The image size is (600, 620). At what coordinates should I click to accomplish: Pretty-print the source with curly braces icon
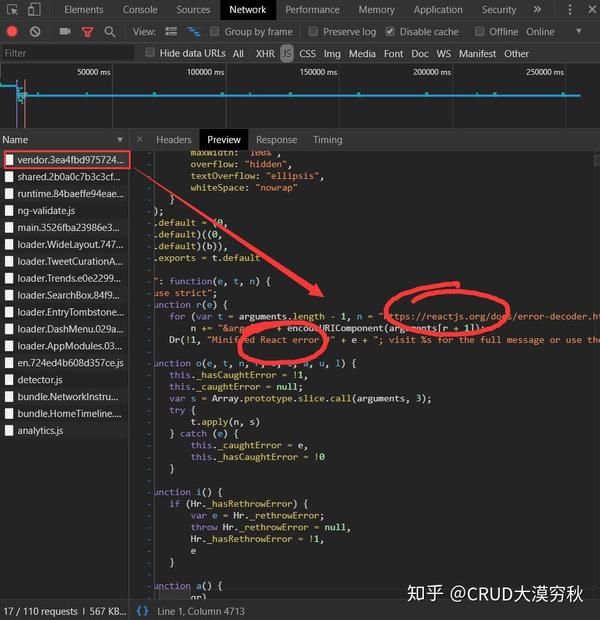[x=142, y=609]
